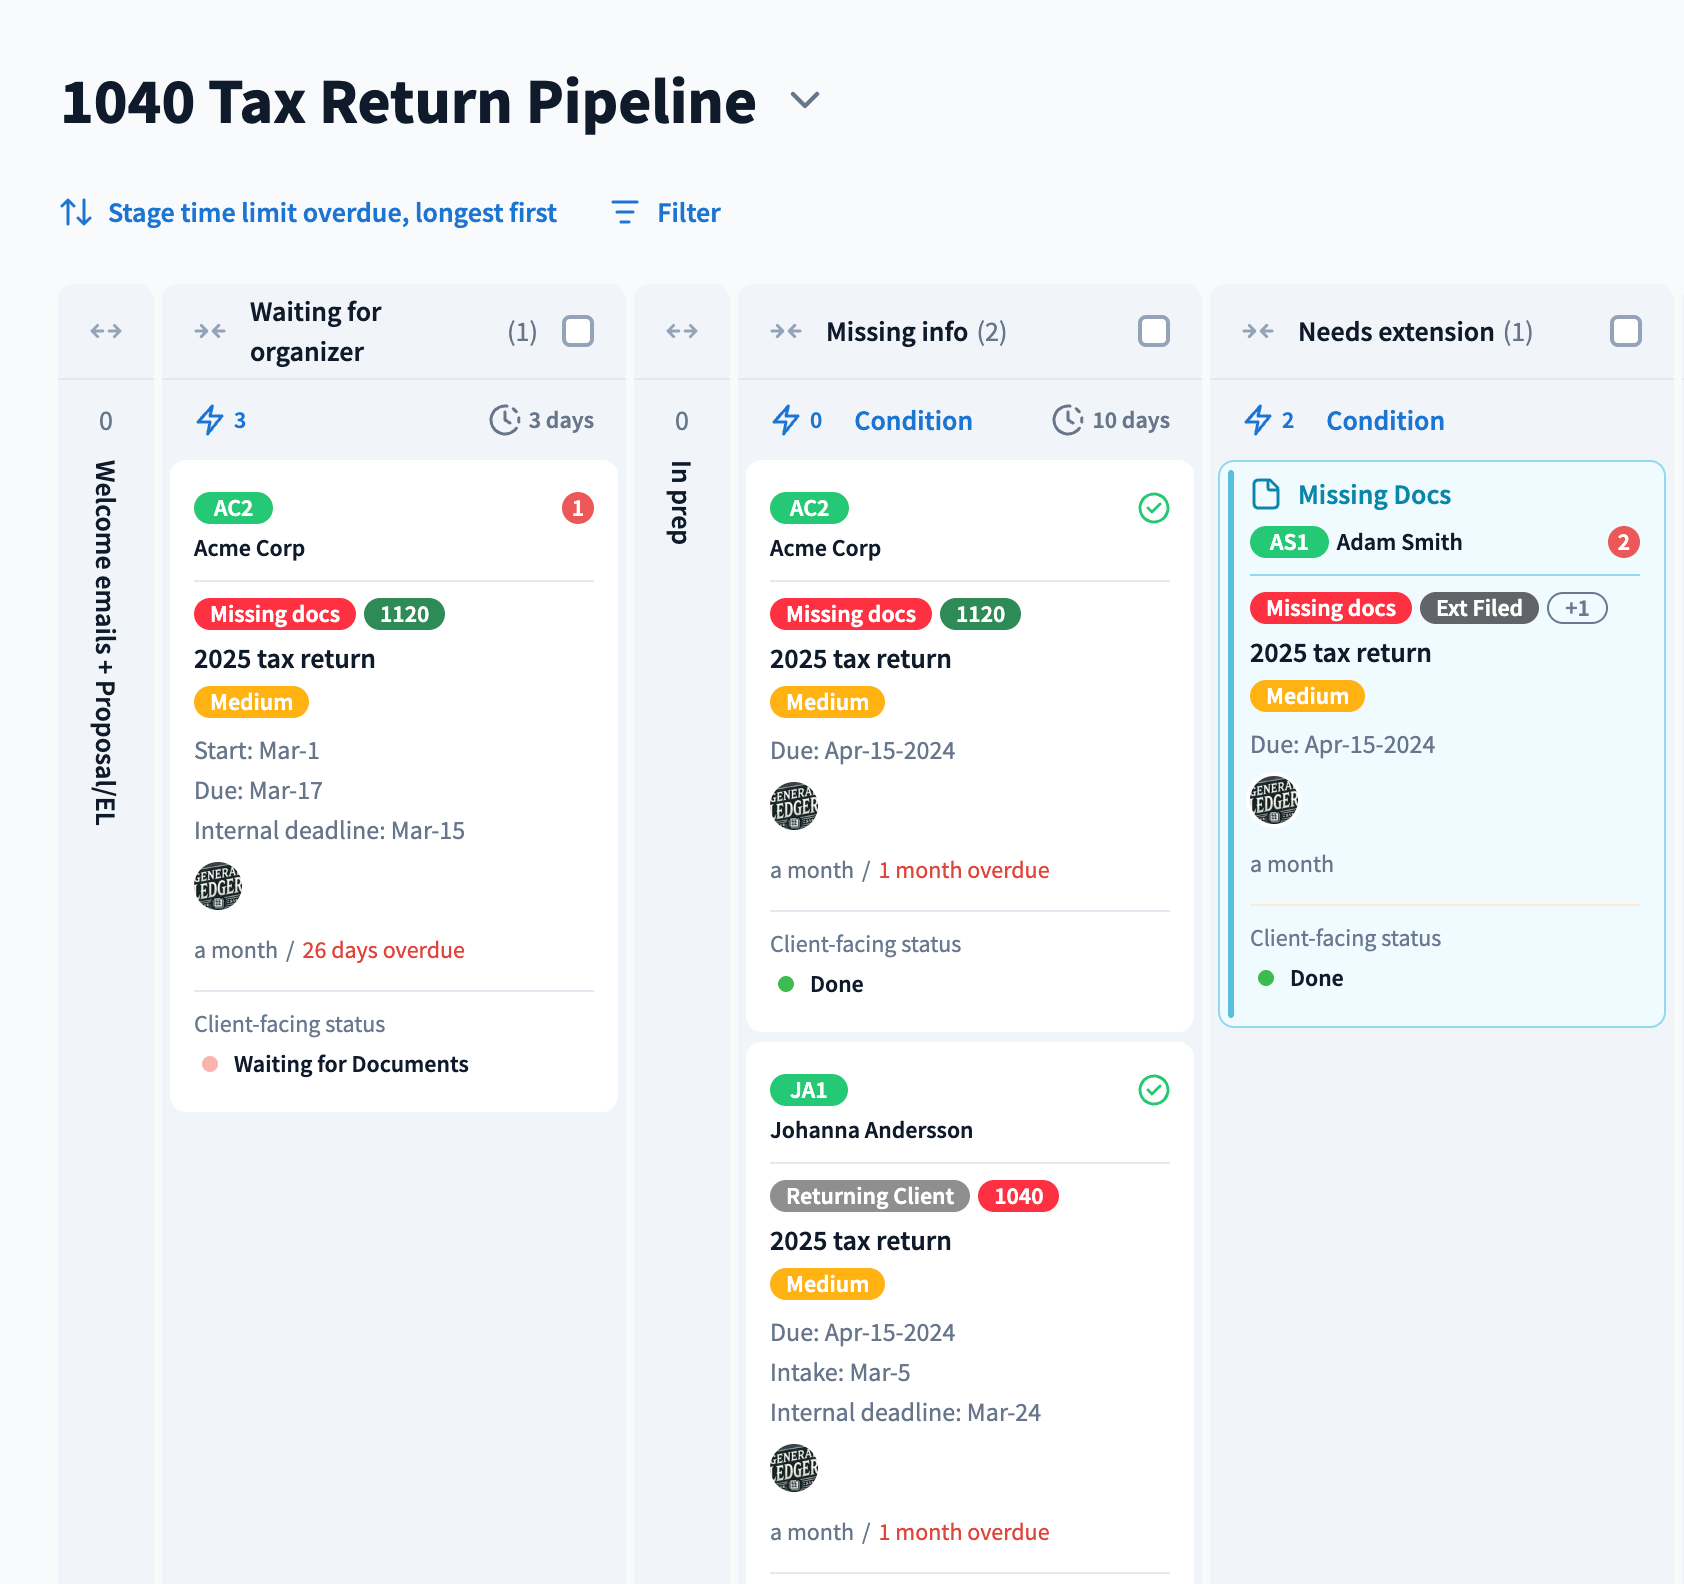Click the green checkmark on Johanna Andersson card
Screen dimensions: 1684x1584
point(1153,1090)
